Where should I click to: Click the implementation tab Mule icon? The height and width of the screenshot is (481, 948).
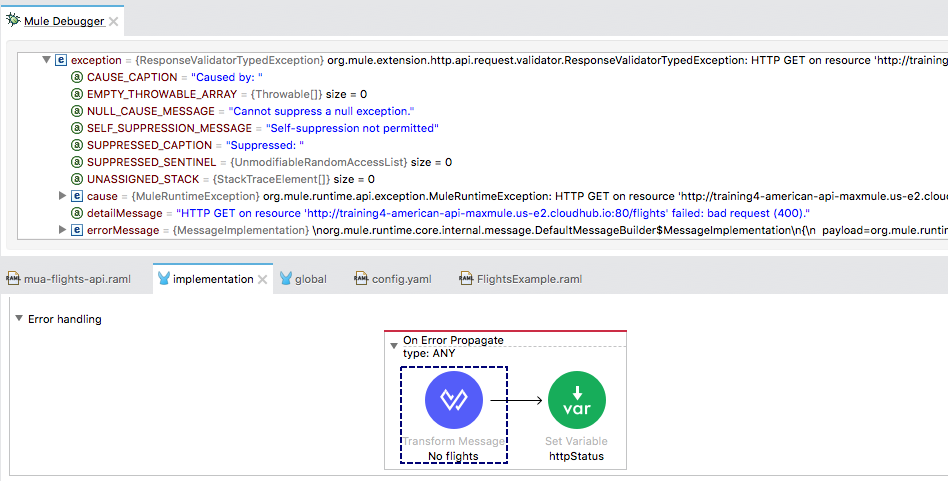(x=163, y=278)
